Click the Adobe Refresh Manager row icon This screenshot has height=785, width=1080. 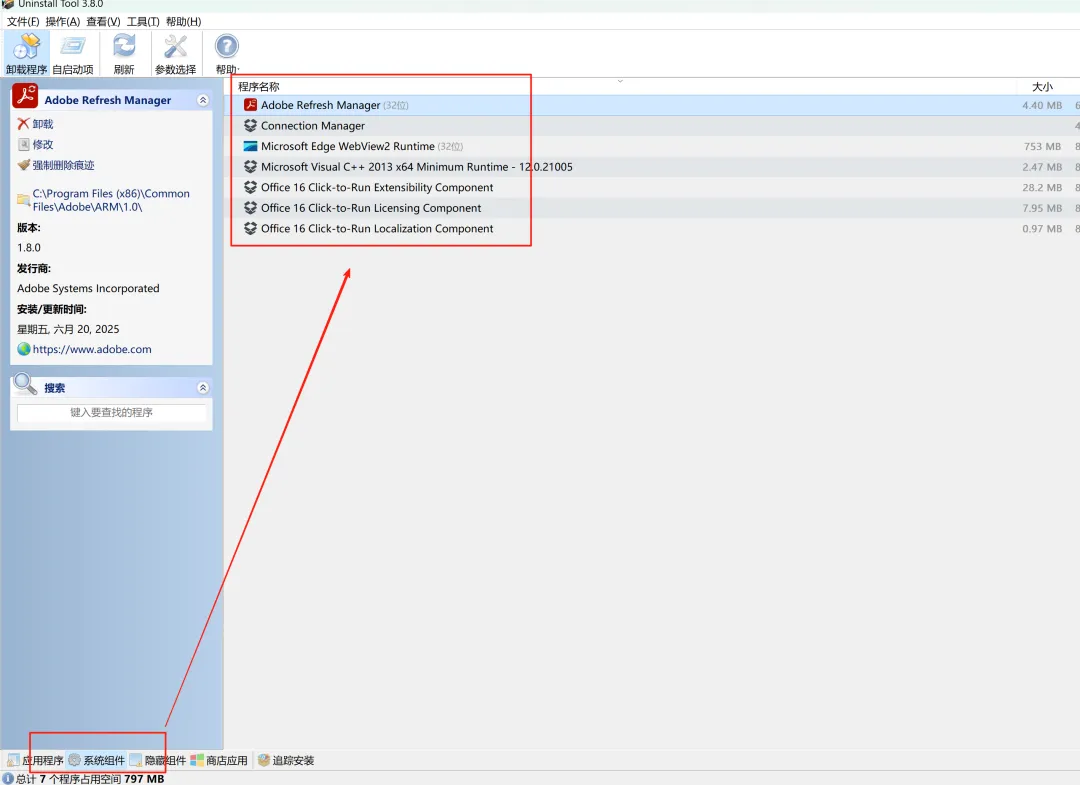(250, 105)
